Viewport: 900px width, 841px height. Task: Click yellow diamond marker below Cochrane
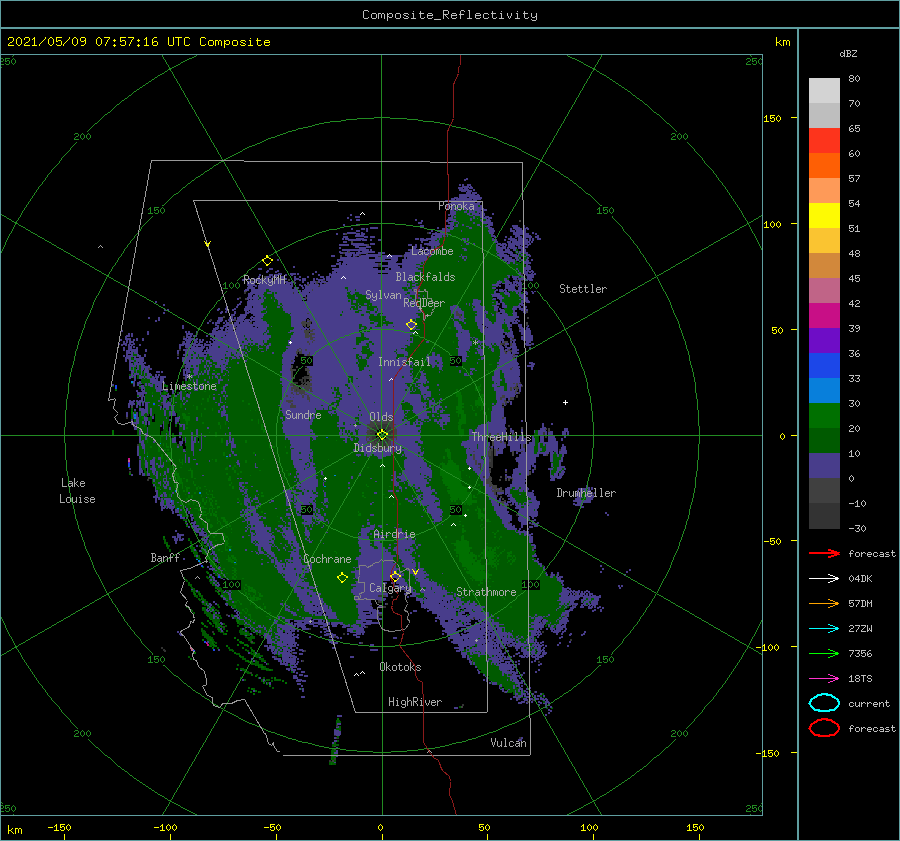(x=342, y=577)
